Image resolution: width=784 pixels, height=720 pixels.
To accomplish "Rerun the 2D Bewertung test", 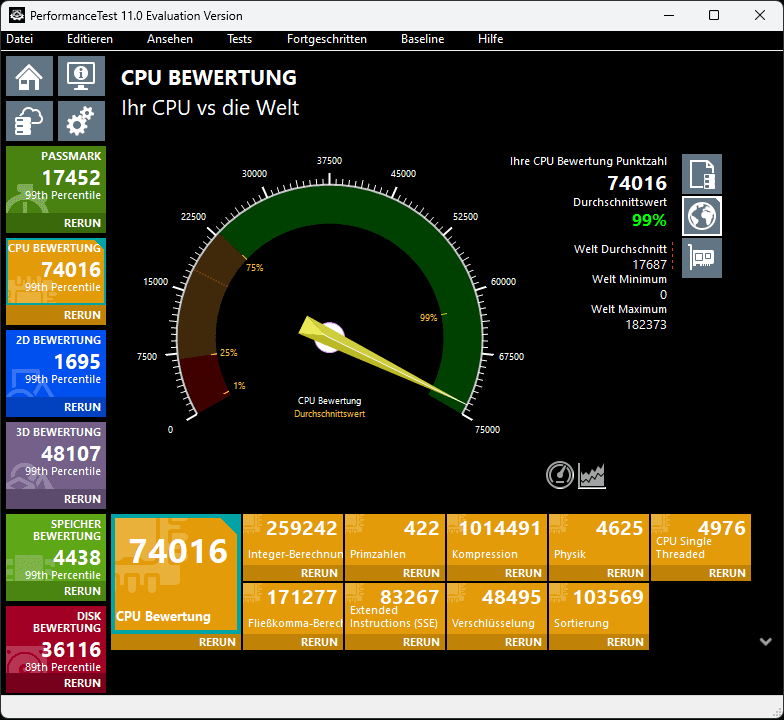I will (x=56, y=407).
